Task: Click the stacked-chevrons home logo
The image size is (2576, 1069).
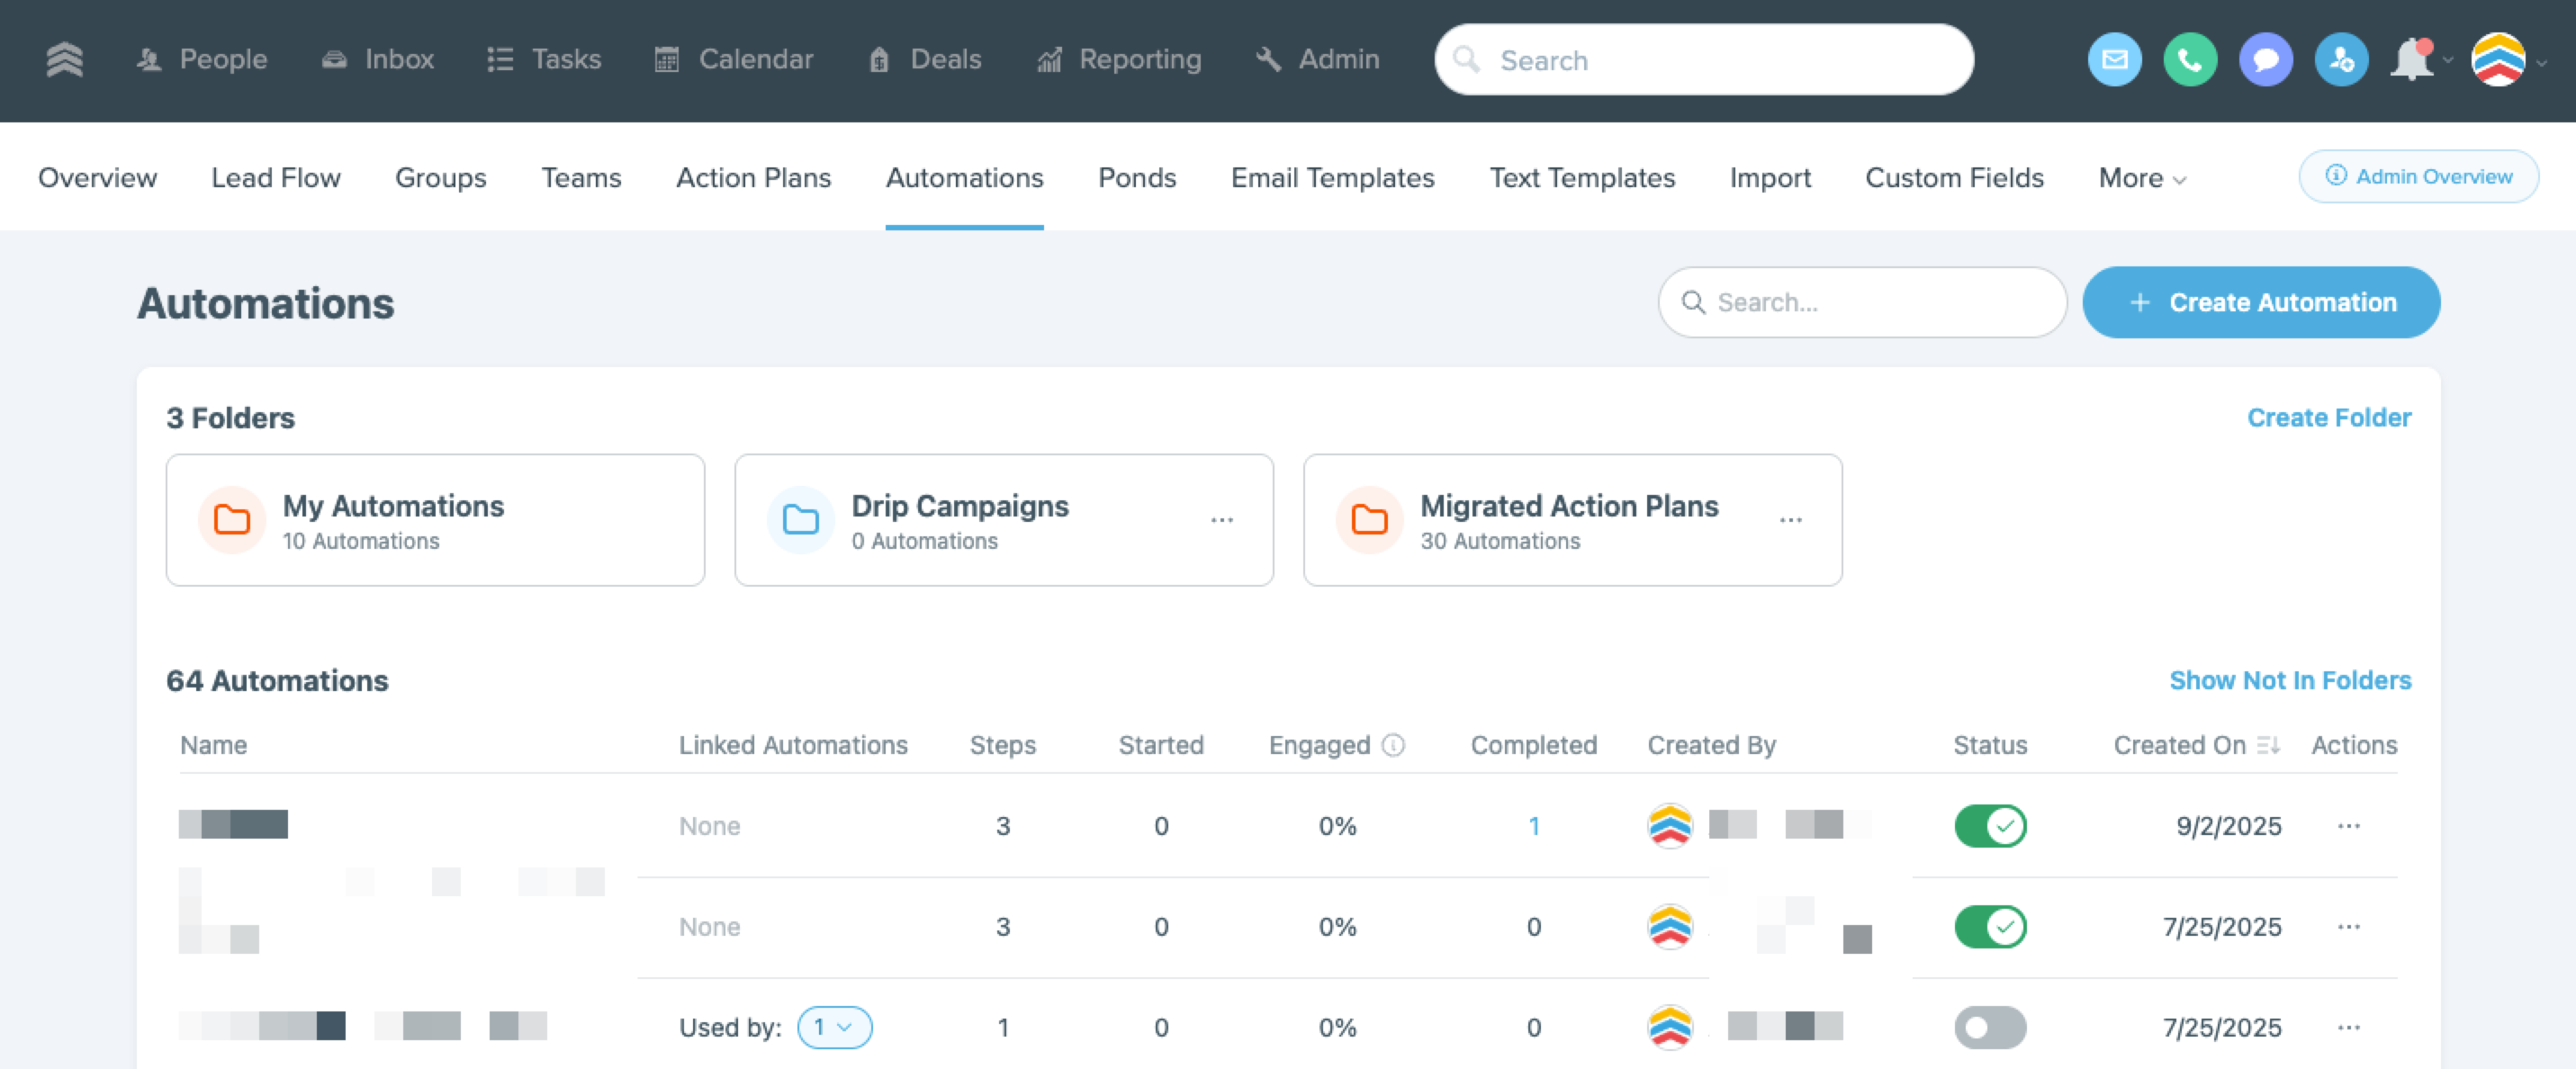Action: click(65, 60)
